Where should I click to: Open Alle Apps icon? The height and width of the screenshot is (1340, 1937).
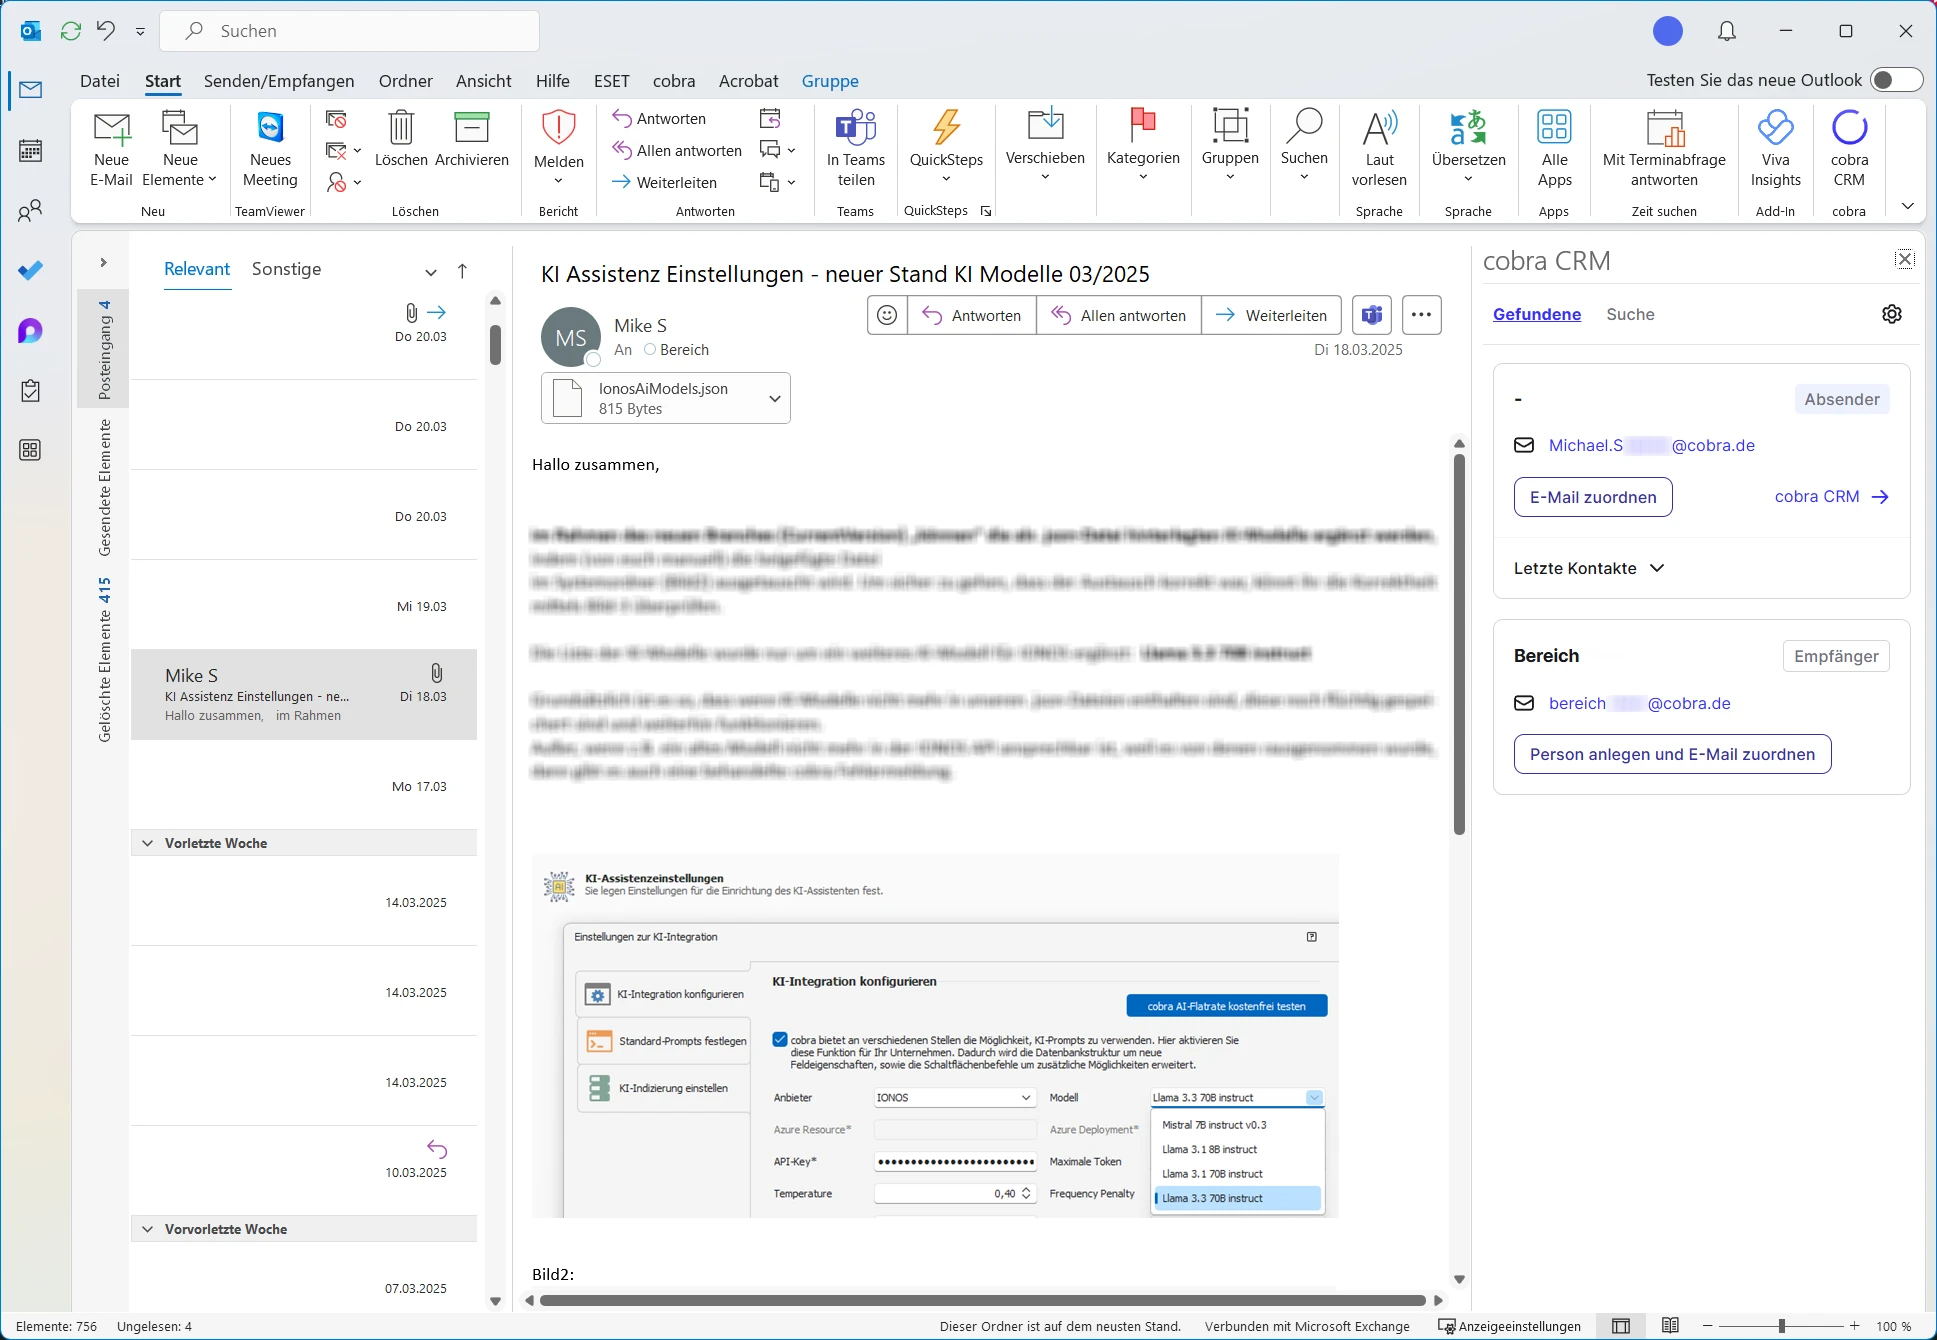(1554, 128)
